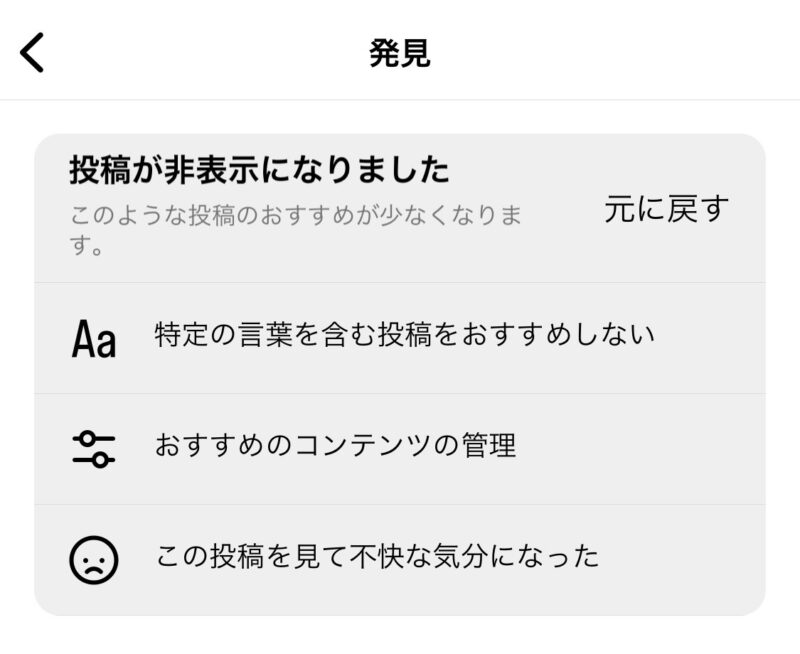Choose the row with the Aa symbol
Viewport: 800px width, 654px height.
click(400, 338)
